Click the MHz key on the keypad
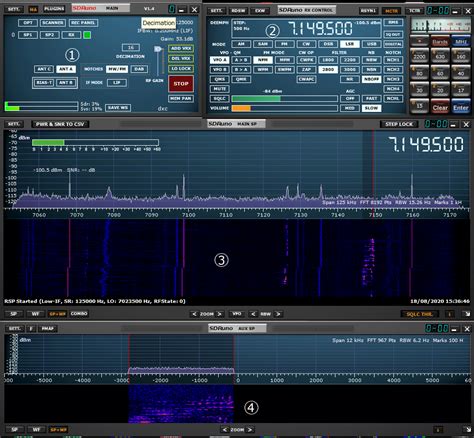The height and width of the screenshot is (438, 474). (461, 41)
